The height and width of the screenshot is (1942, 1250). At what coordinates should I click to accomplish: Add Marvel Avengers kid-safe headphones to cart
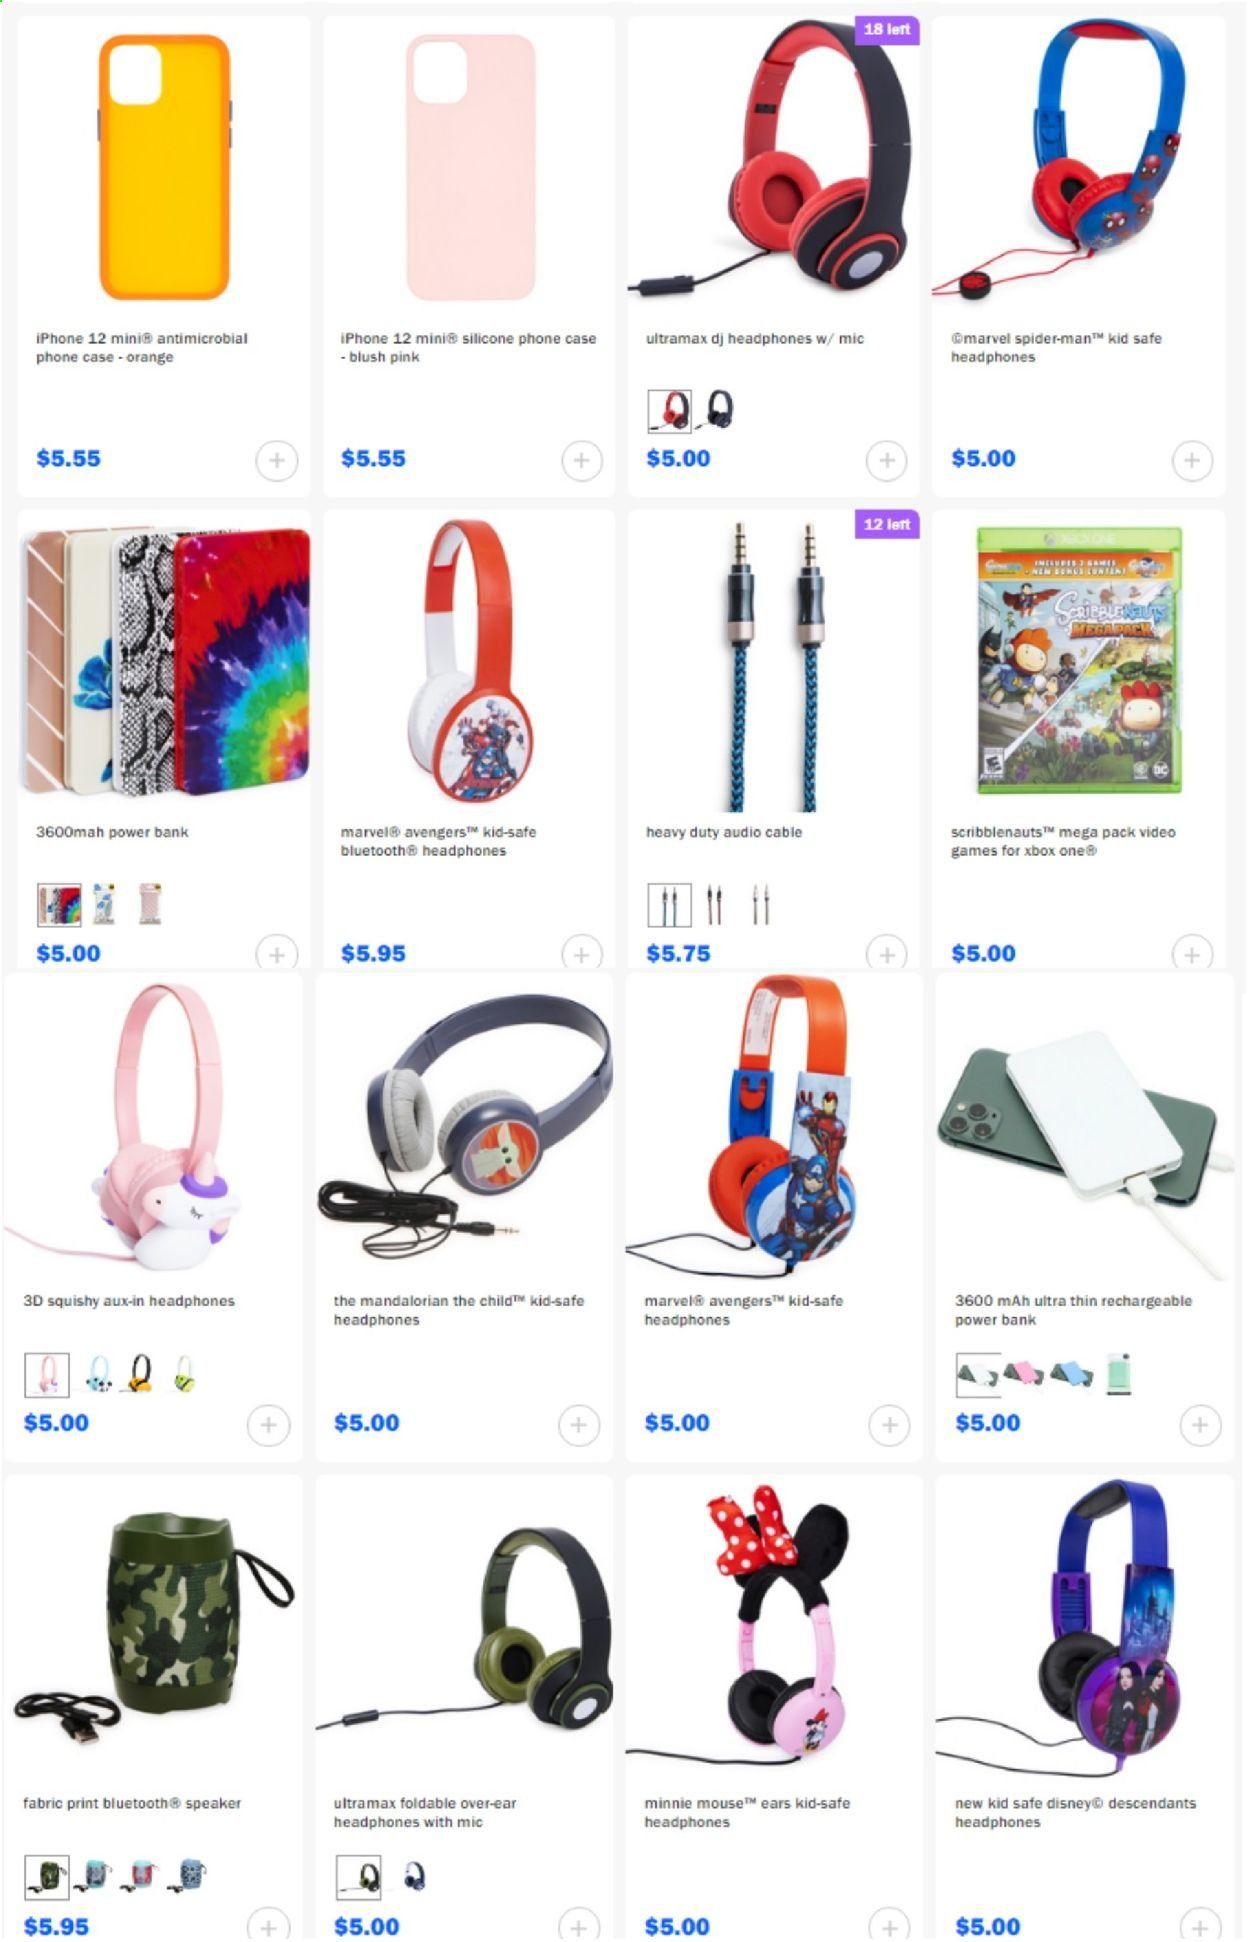click(x=889, y=1425)
